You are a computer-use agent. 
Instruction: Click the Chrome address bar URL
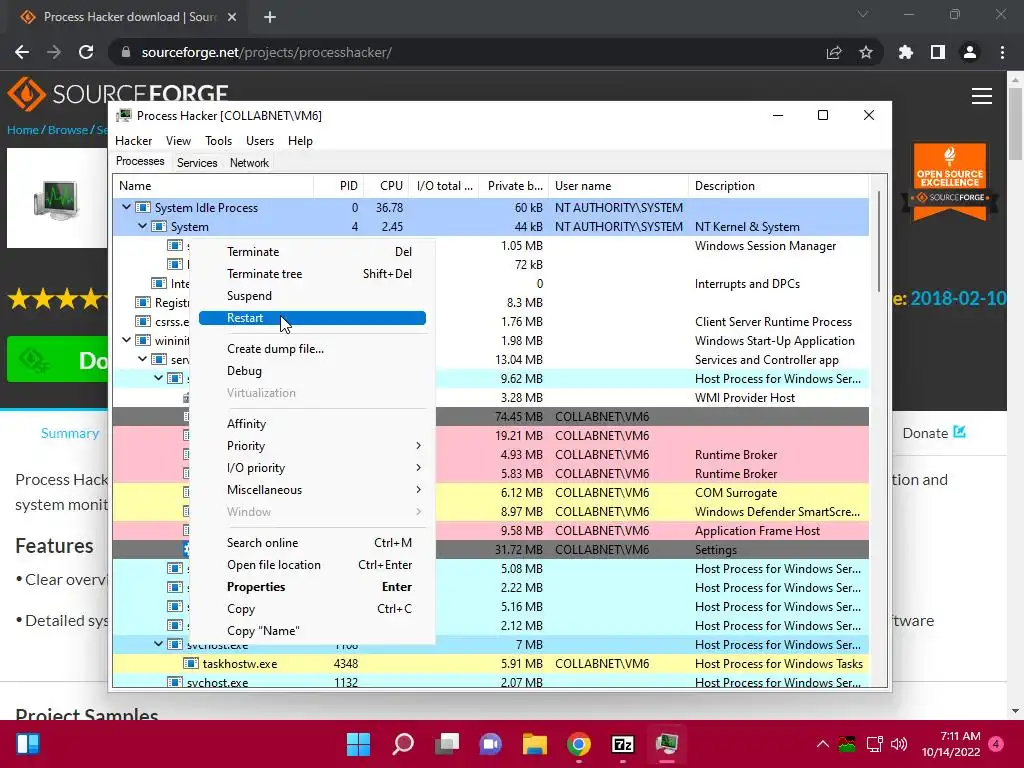(x=266, y=52)
